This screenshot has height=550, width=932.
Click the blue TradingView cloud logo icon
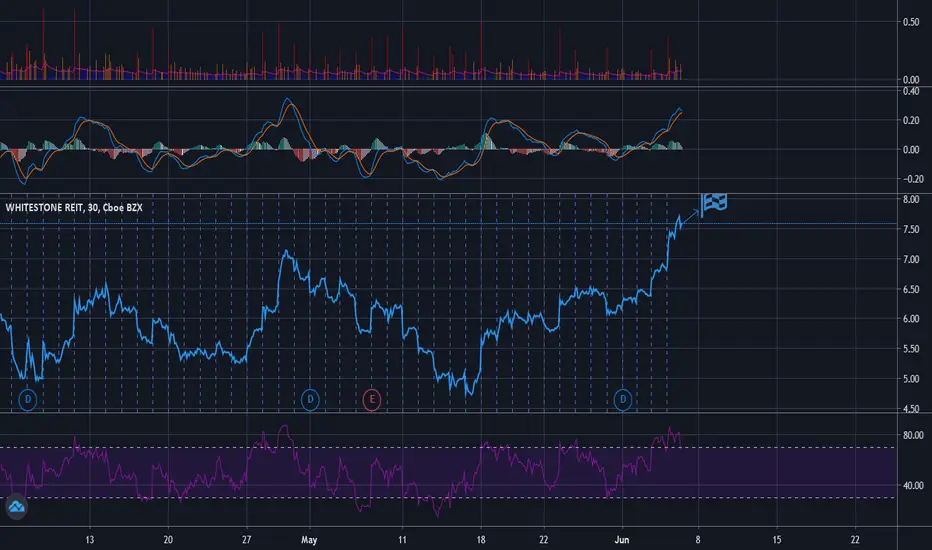tap(16, 507)
